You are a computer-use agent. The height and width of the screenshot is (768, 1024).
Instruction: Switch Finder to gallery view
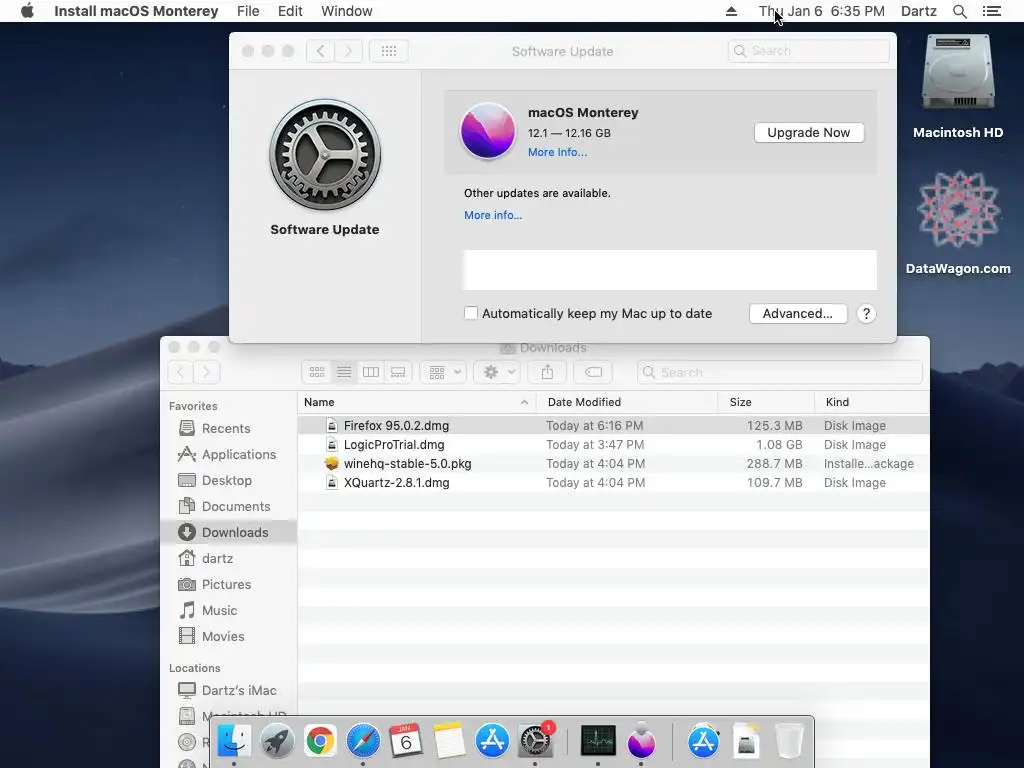[398, 372]
